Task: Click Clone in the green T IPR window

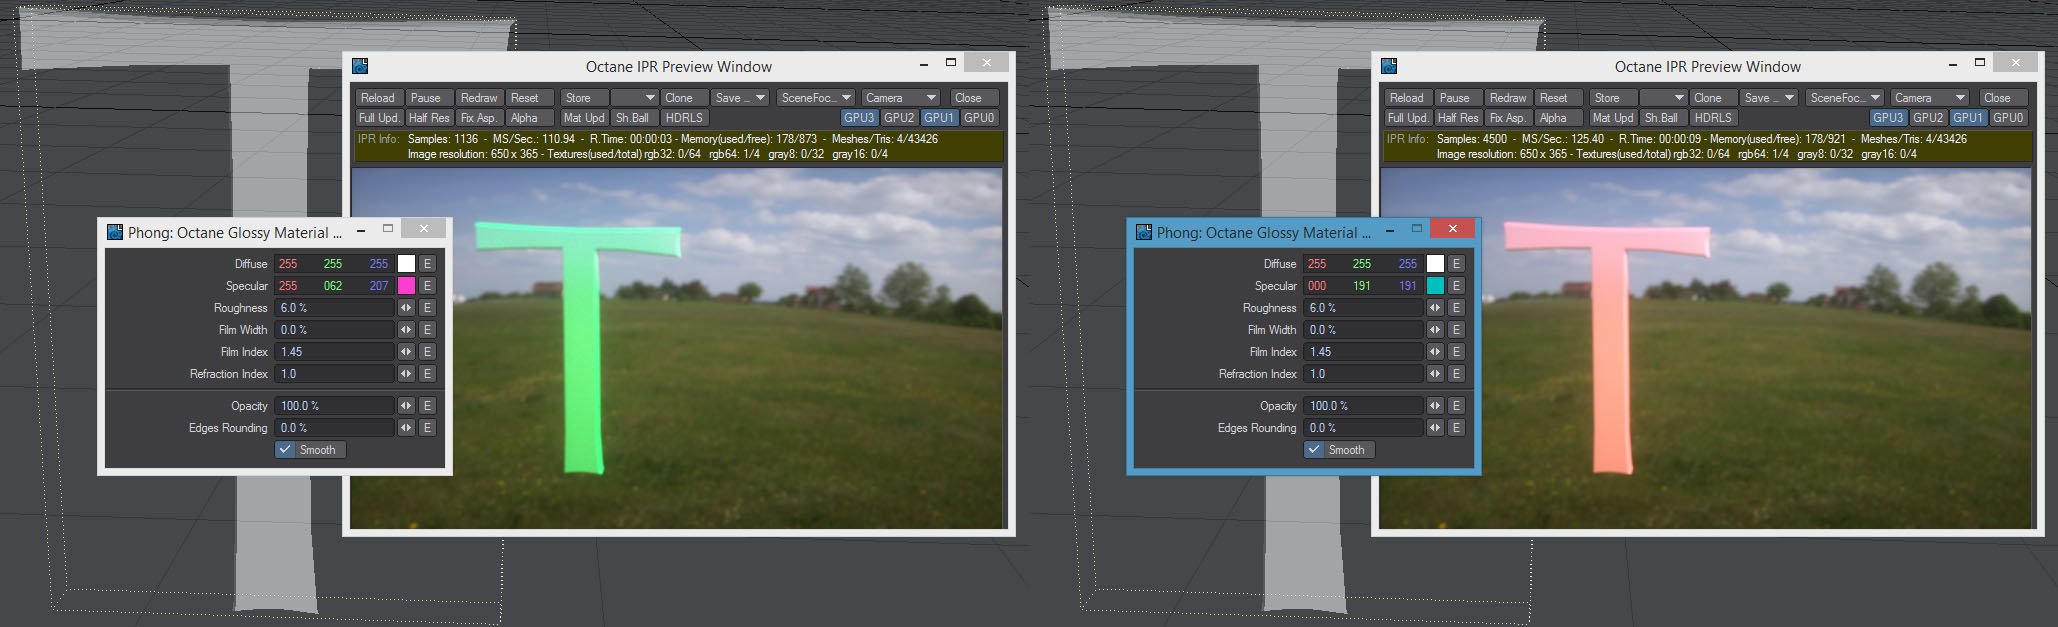Action: pos(684,98)
